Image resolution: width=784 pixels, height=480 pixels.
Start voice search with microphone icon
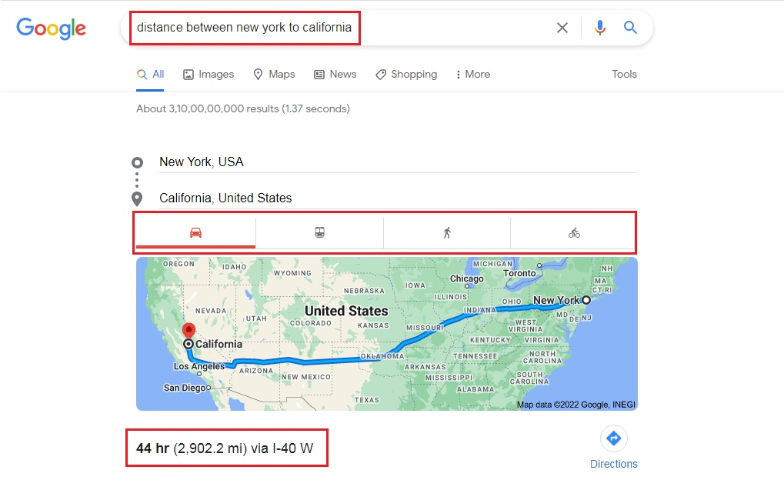point(600,28)
